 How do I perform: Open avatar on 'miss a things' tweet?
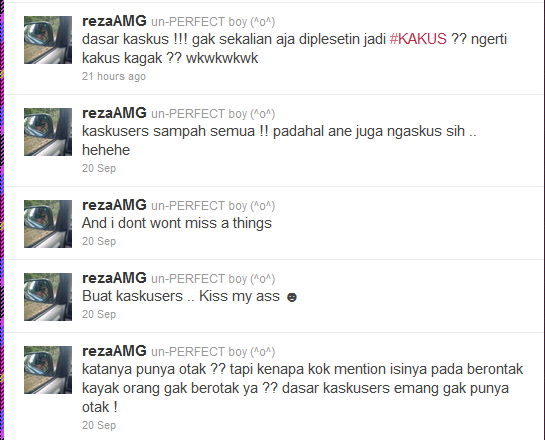coord(48,224)
